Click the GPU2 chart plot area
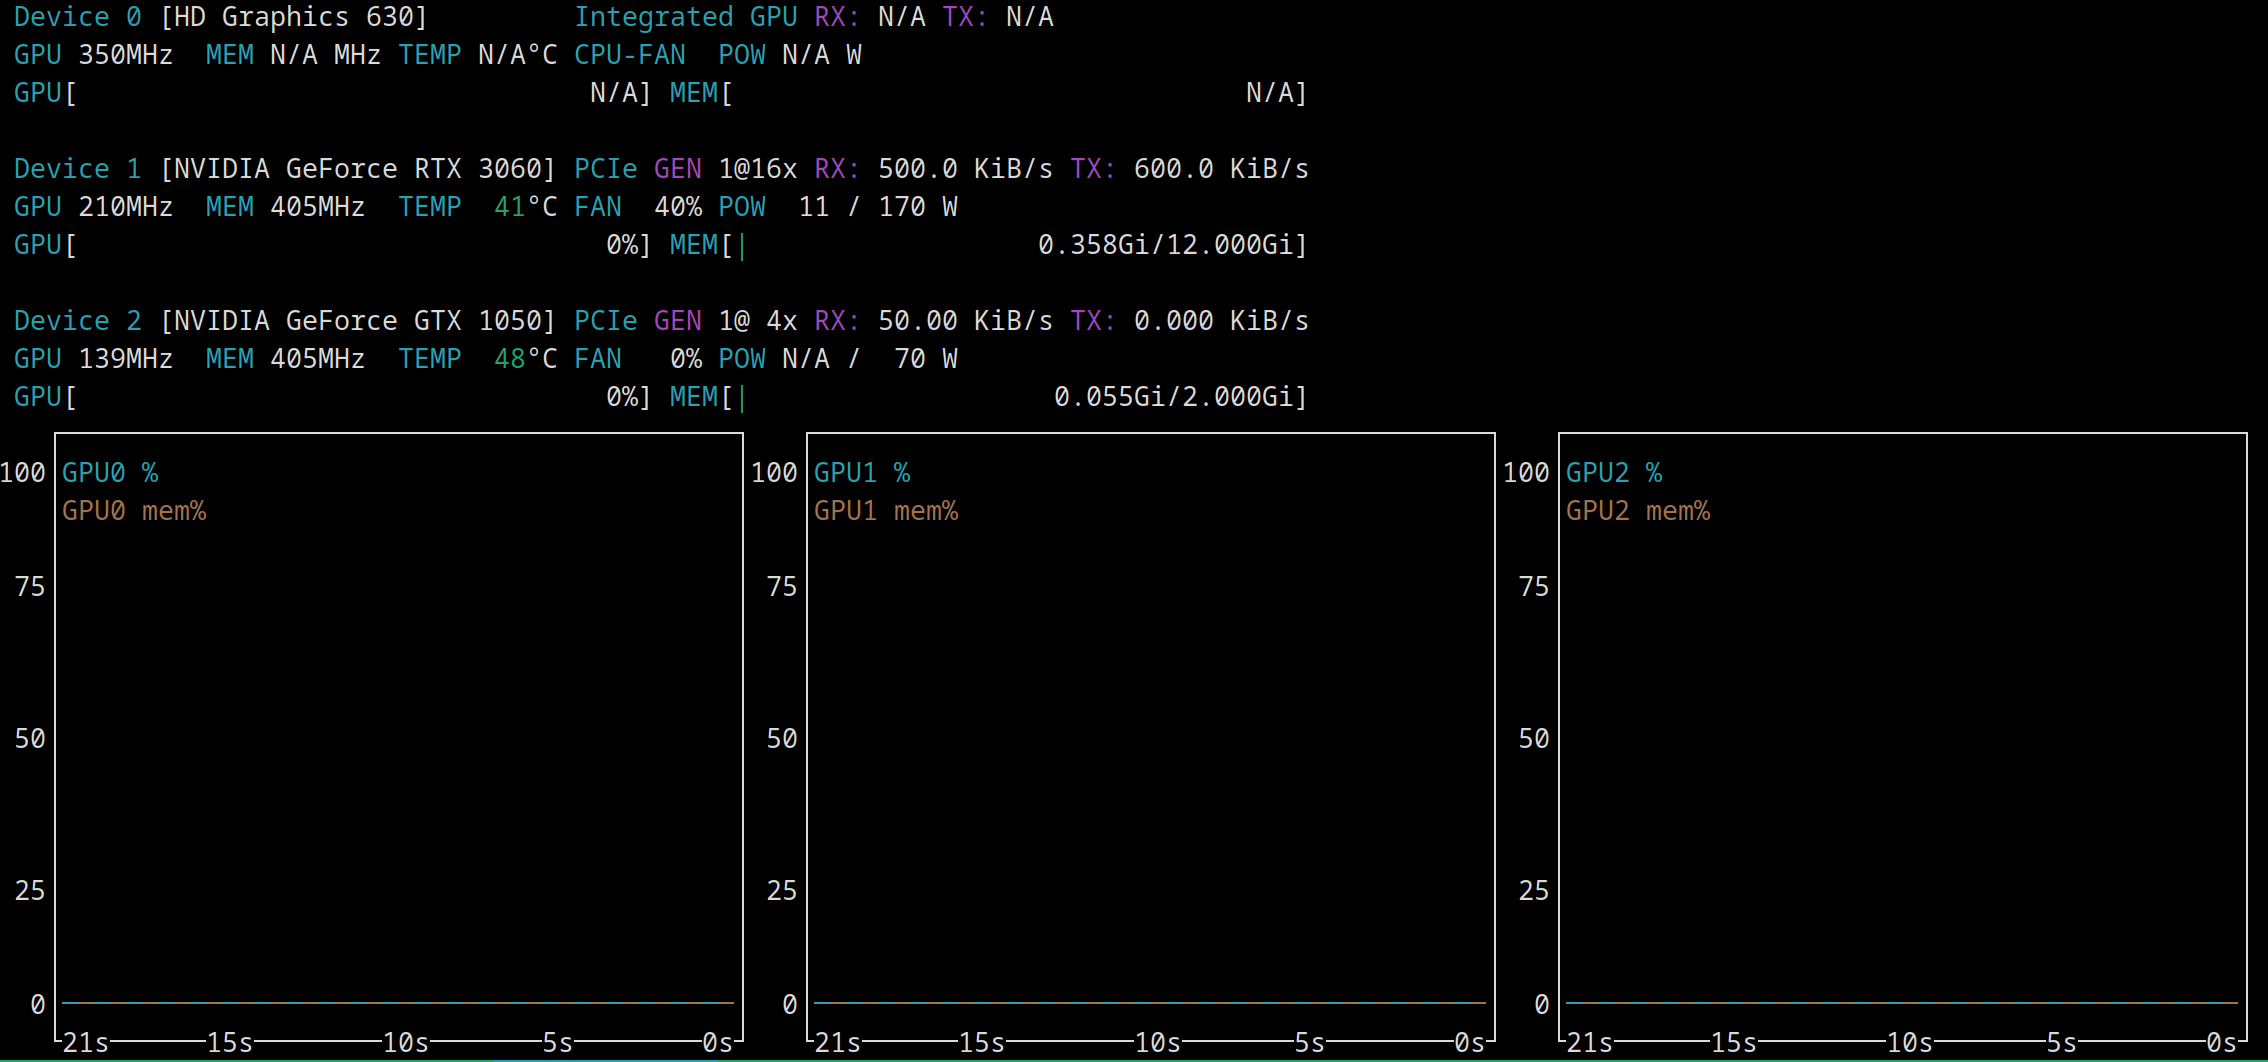The width and height of the screenshot is (2268, 1062). click(x=1903, y=737)
